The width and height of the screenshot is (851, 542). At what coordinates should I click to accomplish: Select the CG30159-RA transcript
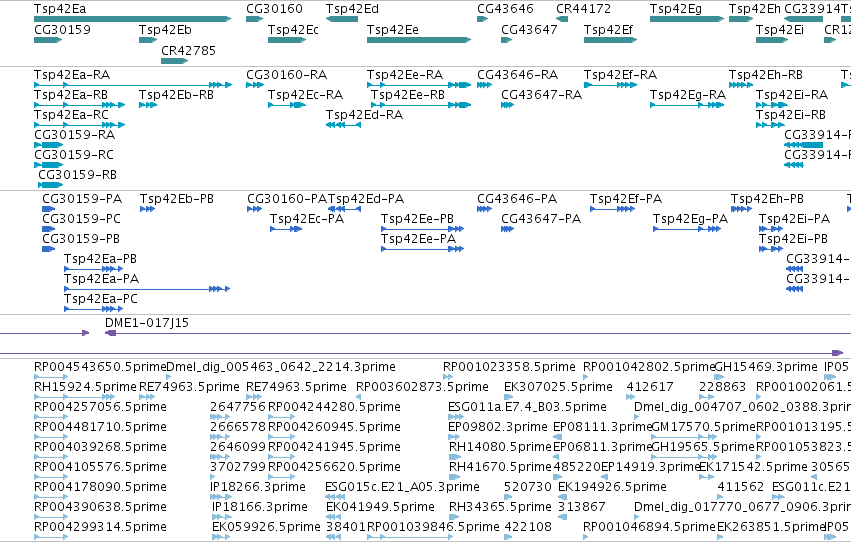(x=48, y=145)
